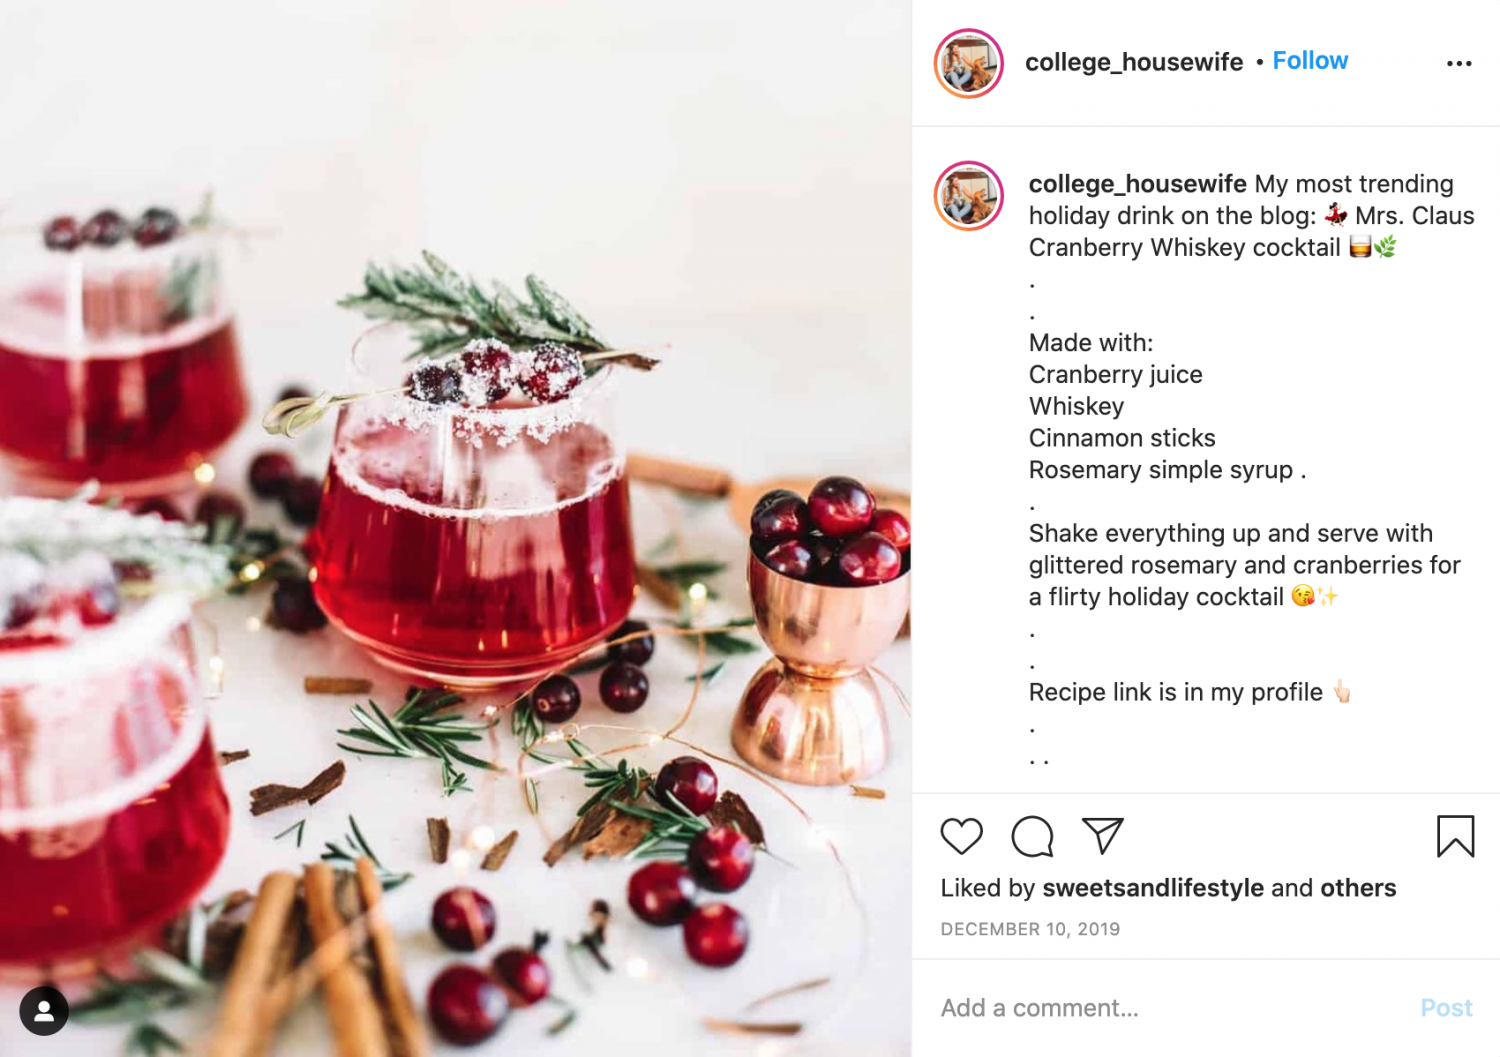The width and height of the screenshot is (1500, 1057).
Task: Open comments with the speech bubble icon
Action: [1032, 836]
